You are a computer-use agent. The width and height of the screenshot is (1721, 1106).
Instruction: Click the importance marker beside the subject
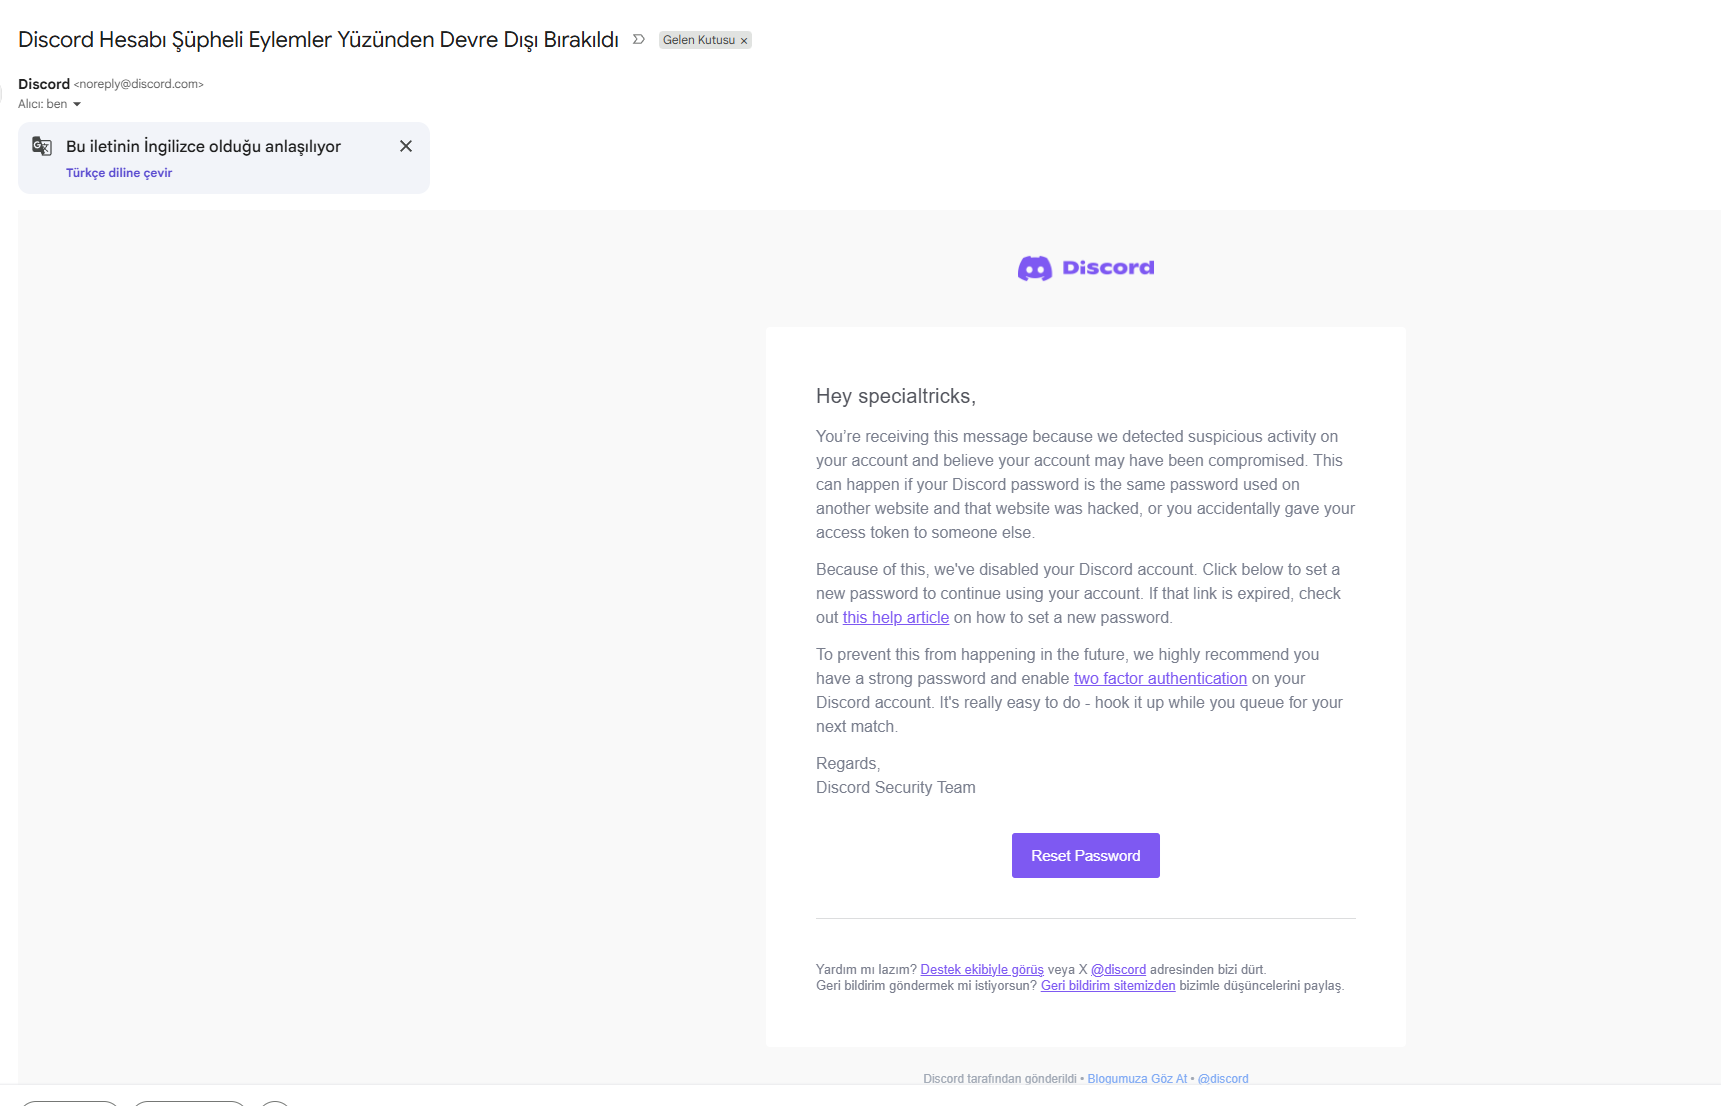click(x=638, y=40)
